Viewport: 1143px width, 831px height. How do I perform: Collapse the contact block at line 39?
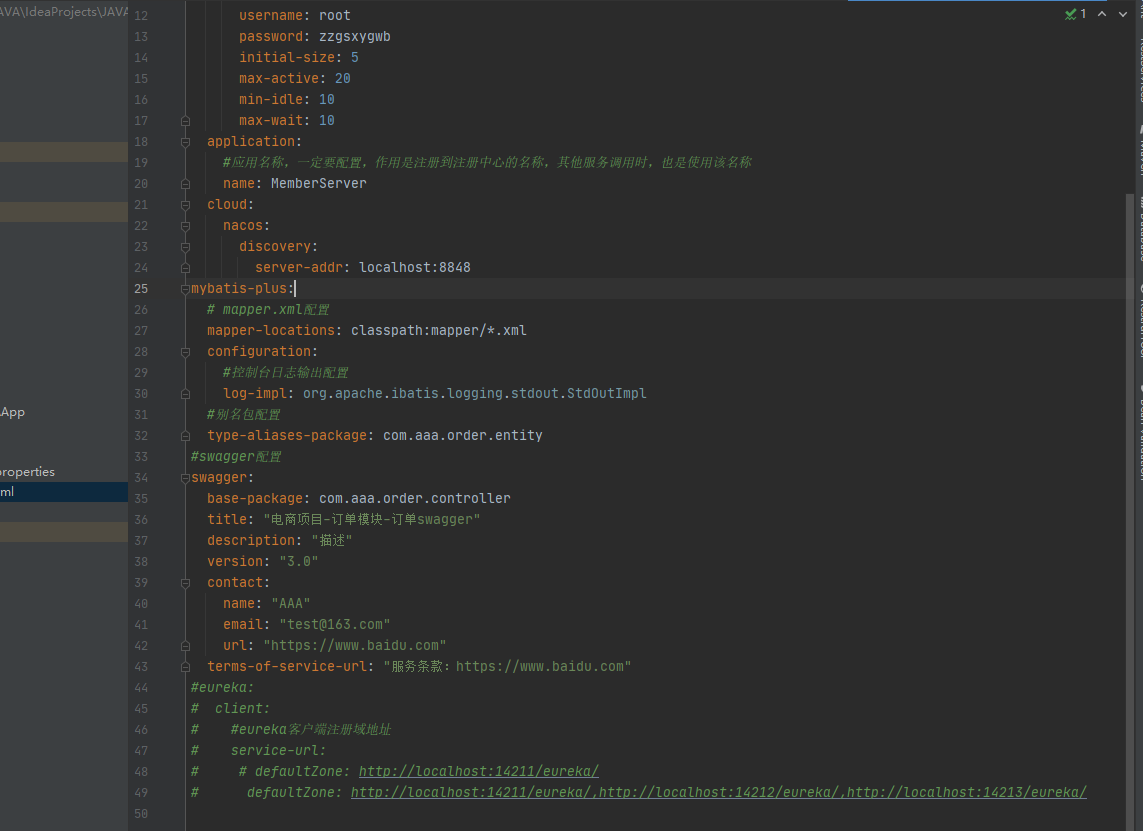[185, 583]
